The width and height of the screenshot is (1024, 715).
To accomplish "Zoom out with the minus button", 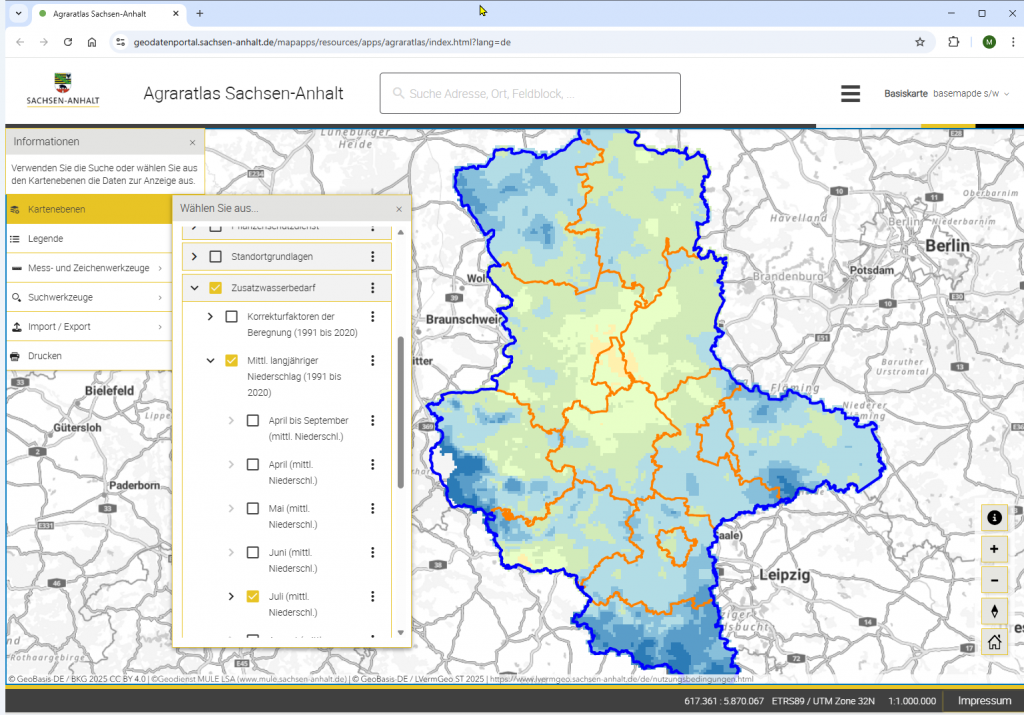I will [x=994, y=580].
